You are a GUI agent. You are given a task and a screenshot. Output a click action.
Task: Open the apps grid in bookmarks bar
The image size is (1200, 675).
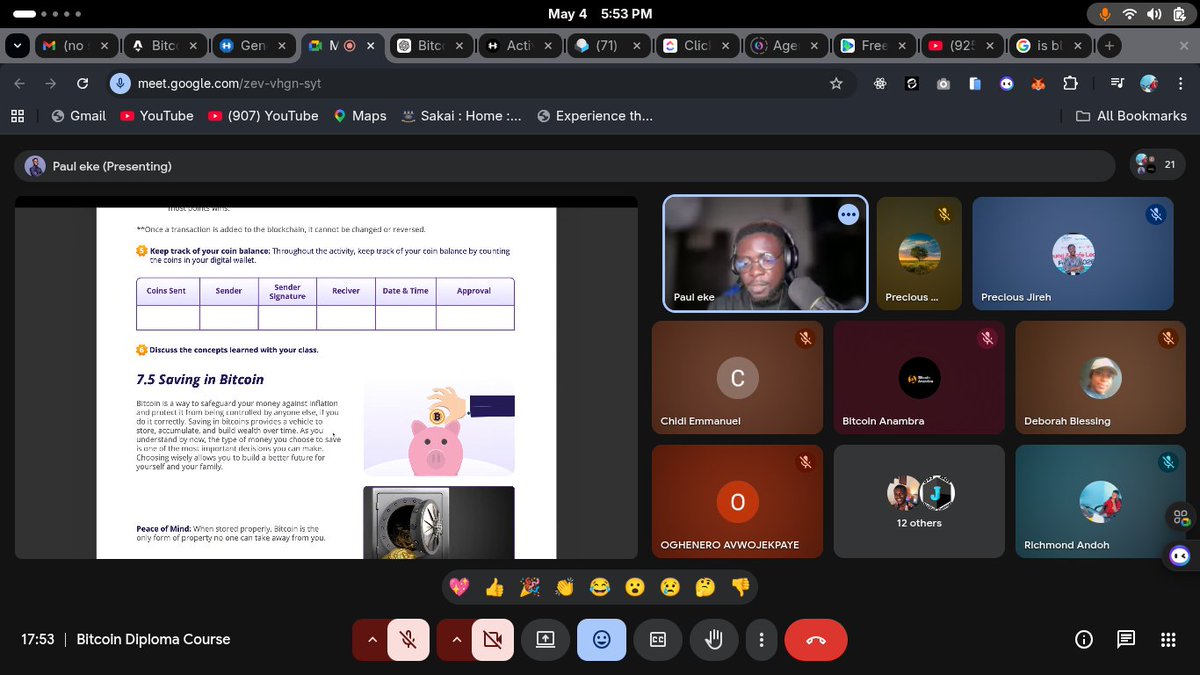click(x=17, y=116)
